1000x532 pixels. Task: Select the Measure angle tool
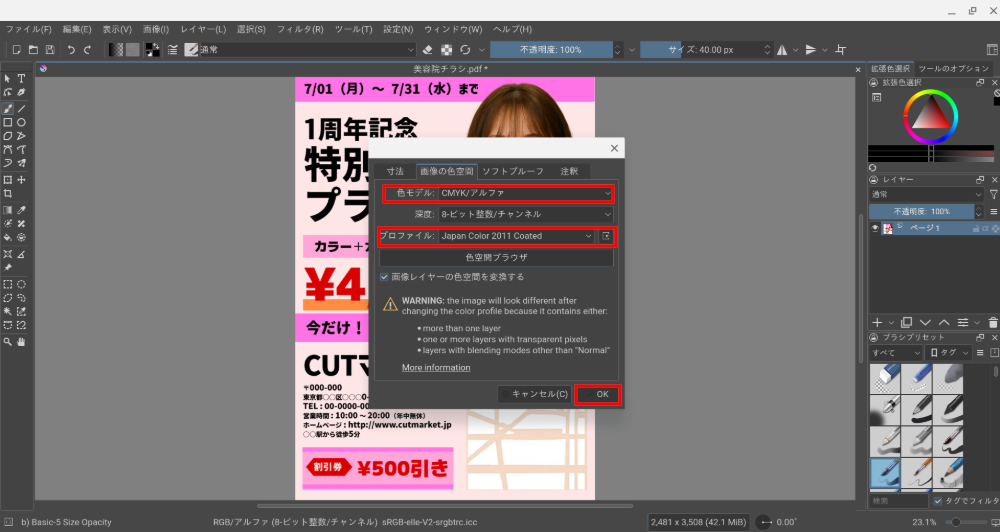pyautogui.click(x=21, y=254)
